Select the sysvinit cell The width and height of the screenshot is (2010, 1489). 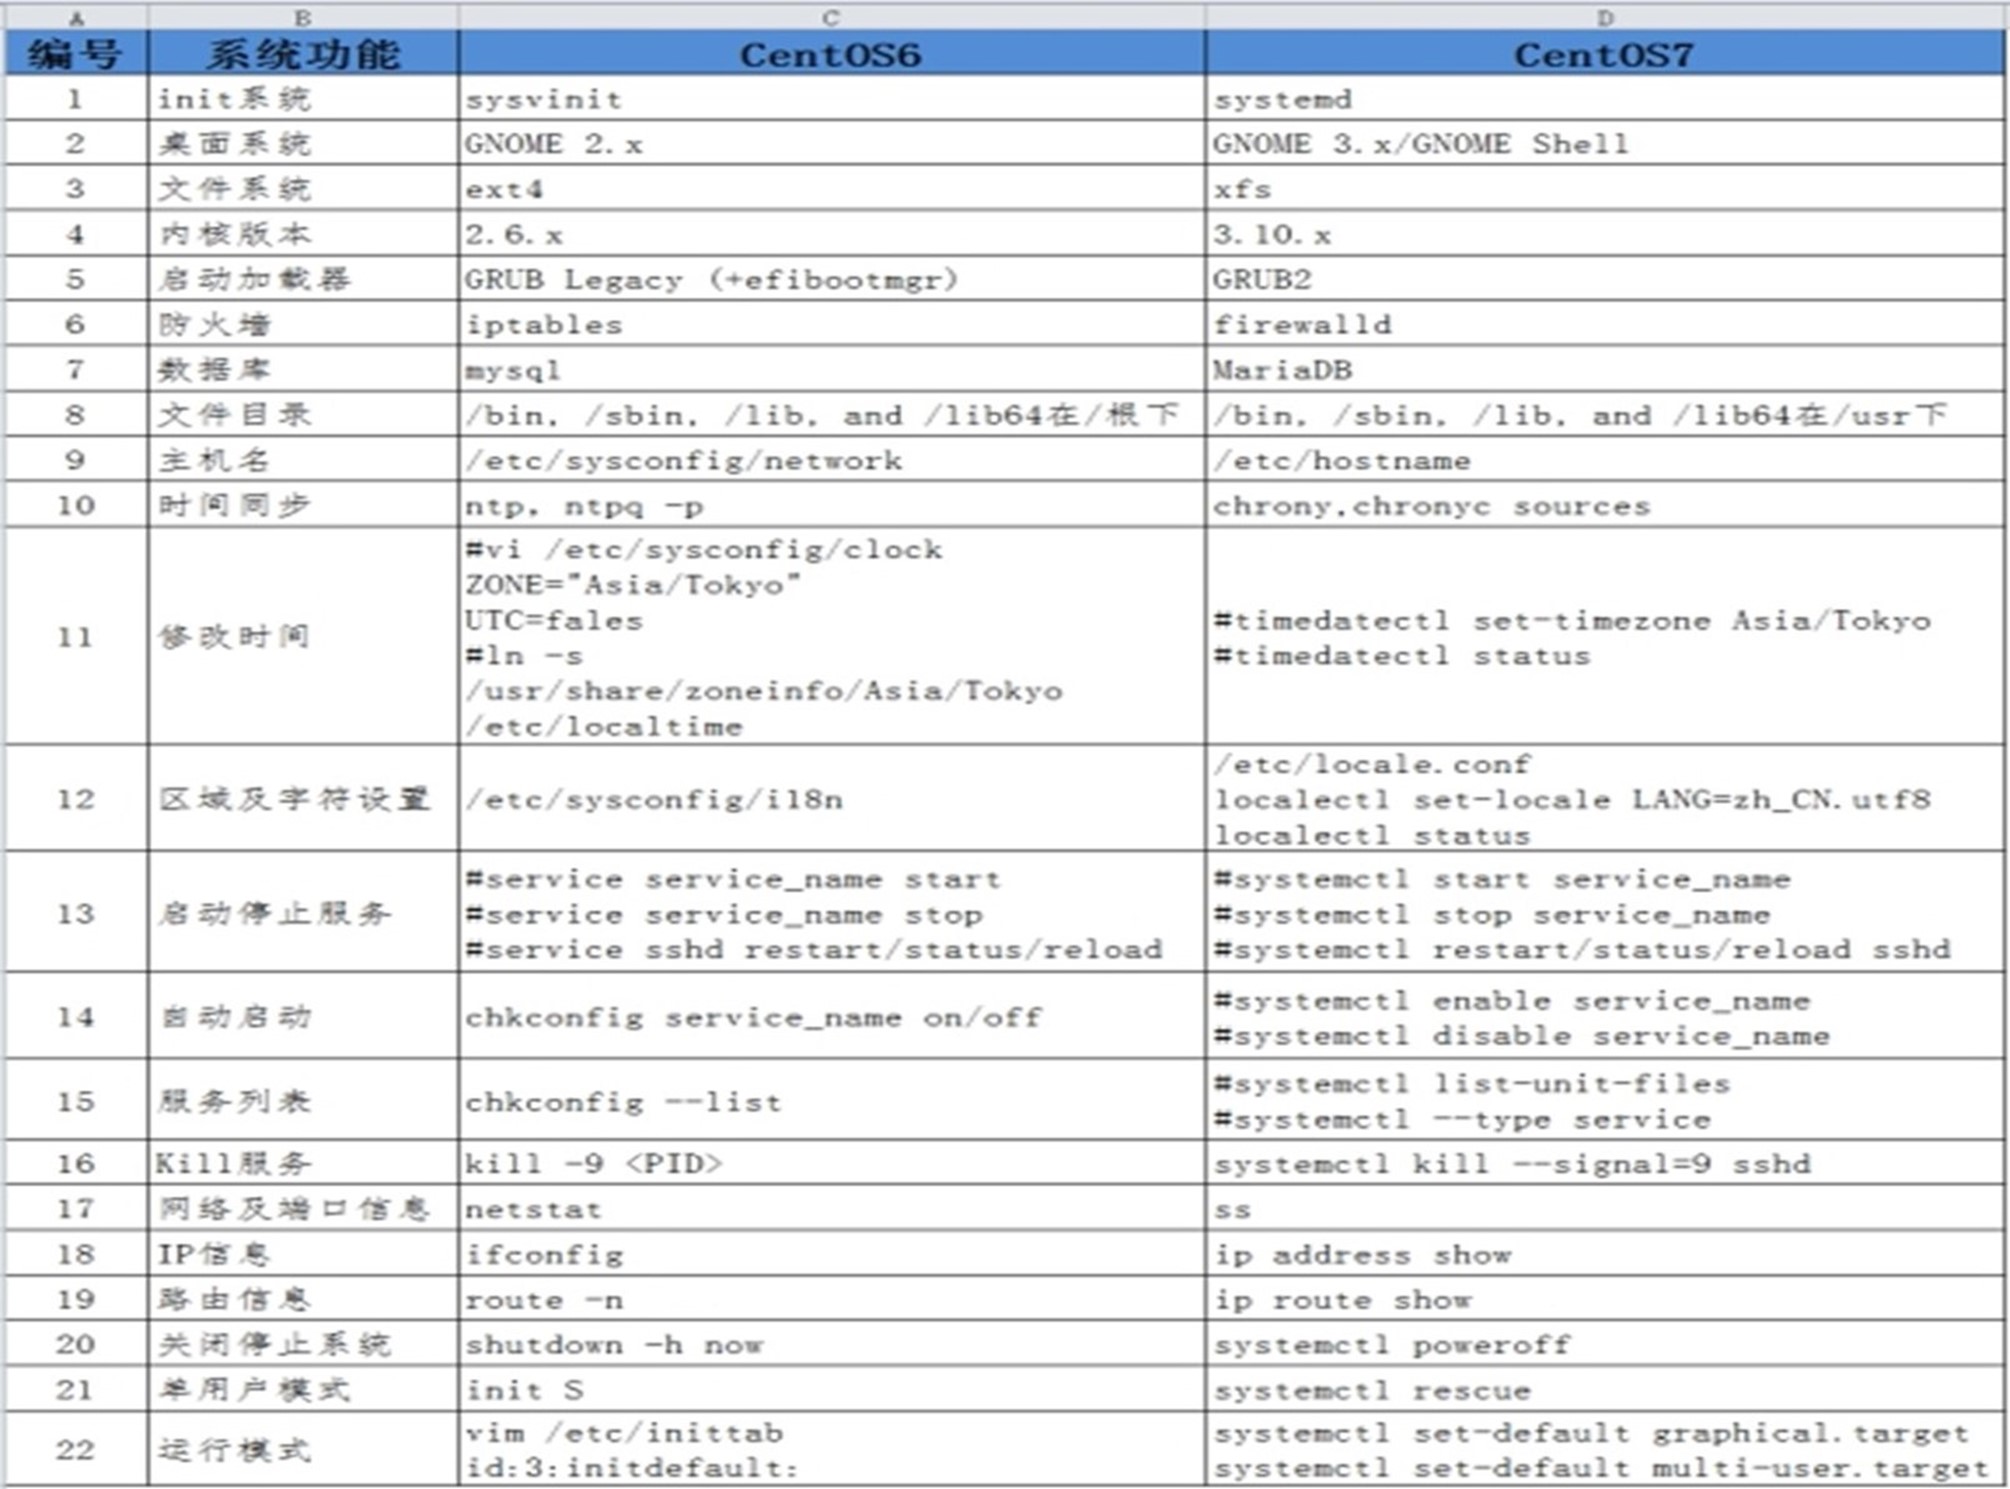tap(831, 99)
